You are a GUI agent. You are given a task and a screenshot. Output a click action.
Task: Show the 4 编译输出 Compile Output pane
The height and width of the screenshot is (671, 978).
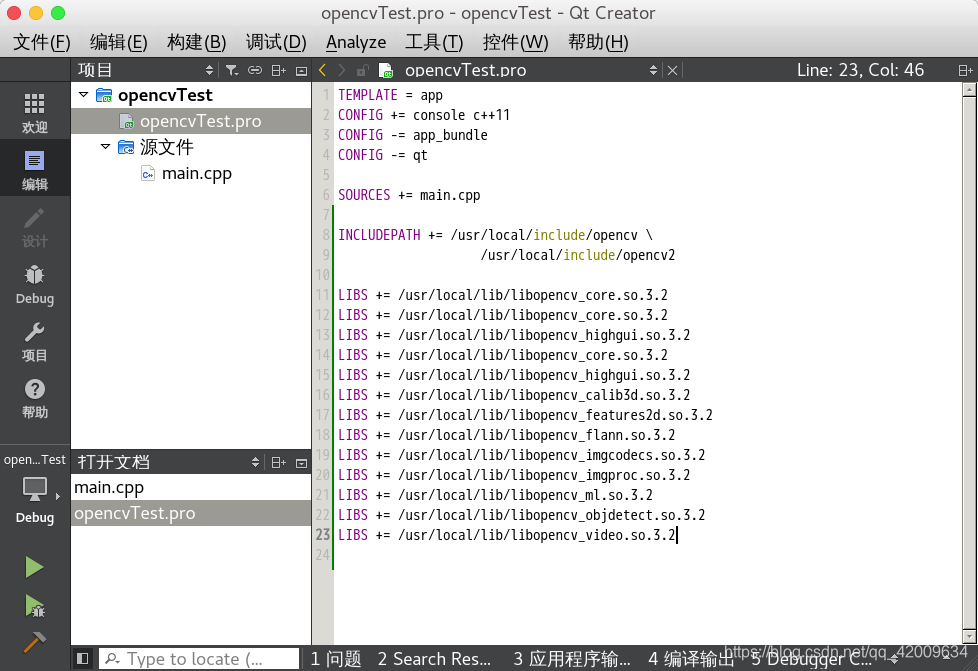[x=691, y=659]
